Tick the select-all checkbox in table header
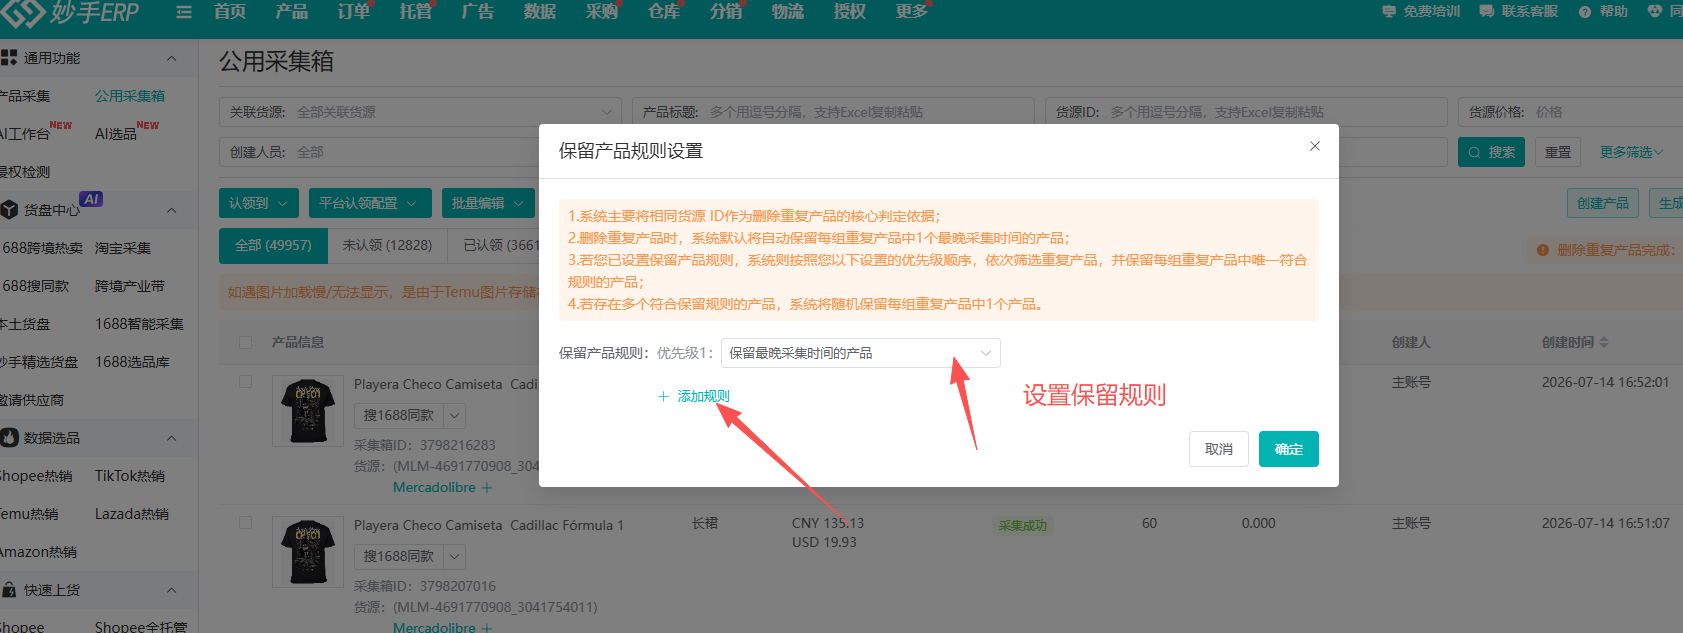The image size is (1683, 633). click(x=245, y=342)
